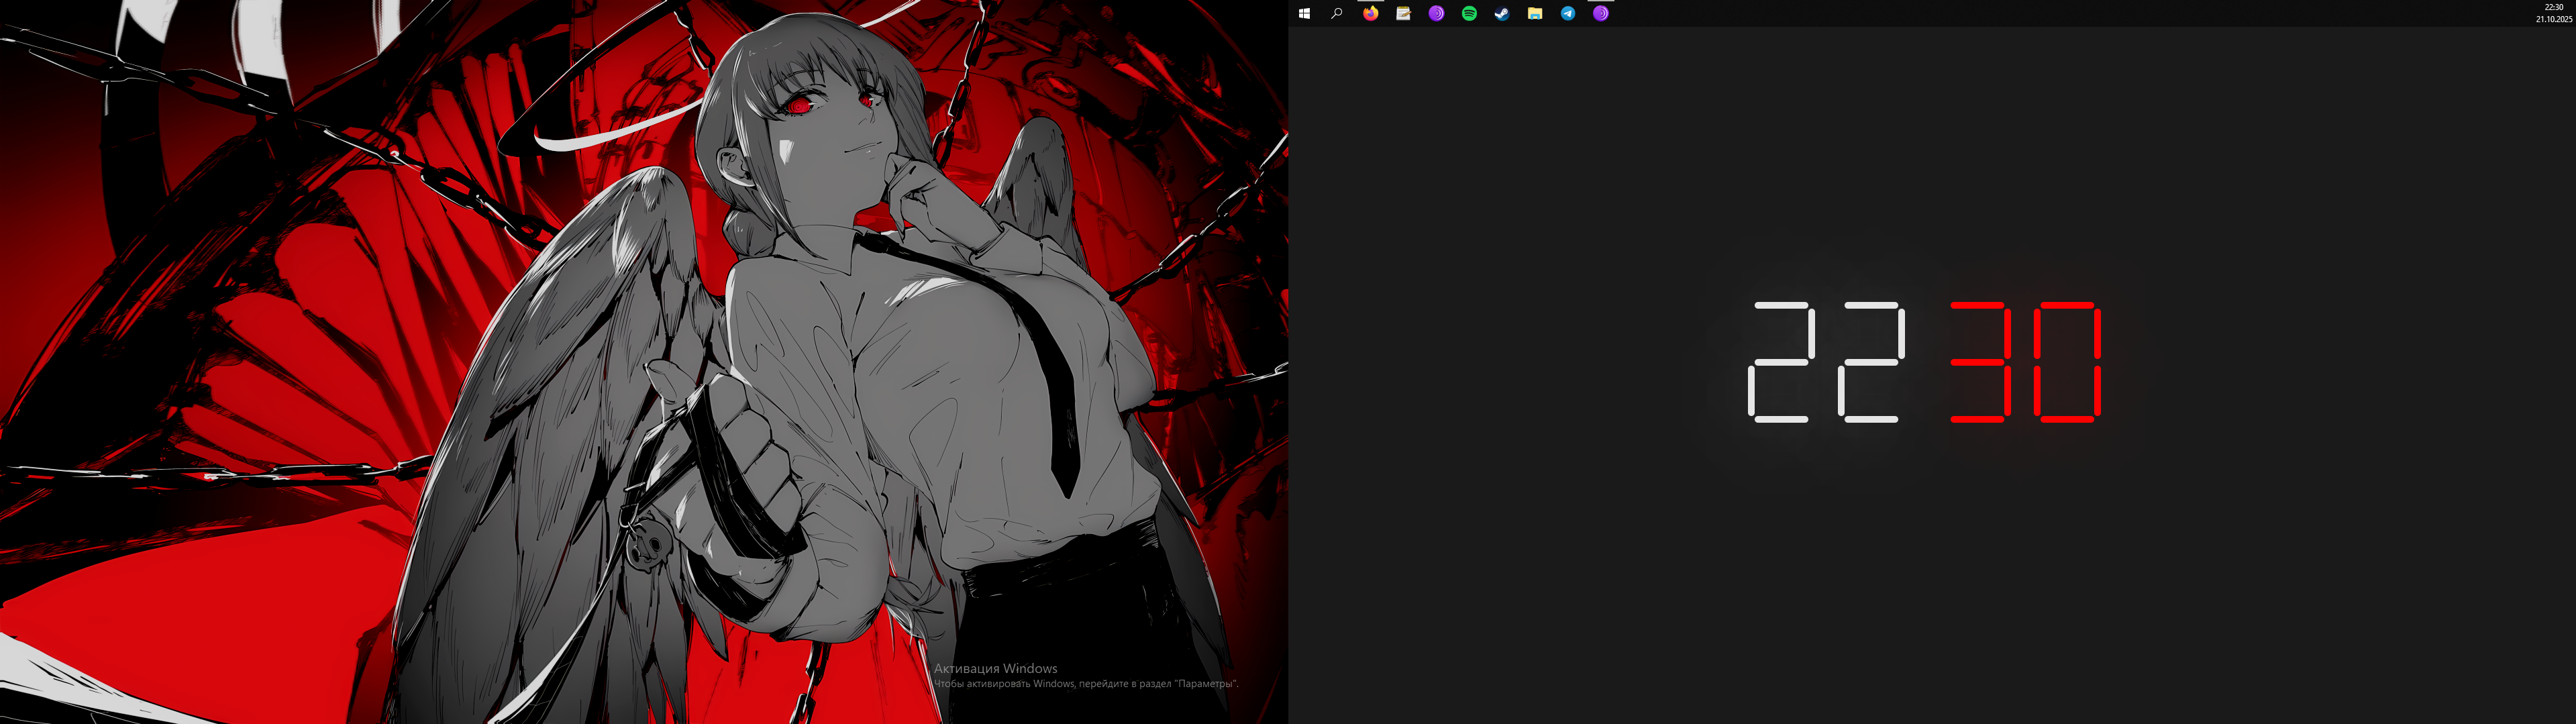Open the Windows Start menu

point(1304,14)
